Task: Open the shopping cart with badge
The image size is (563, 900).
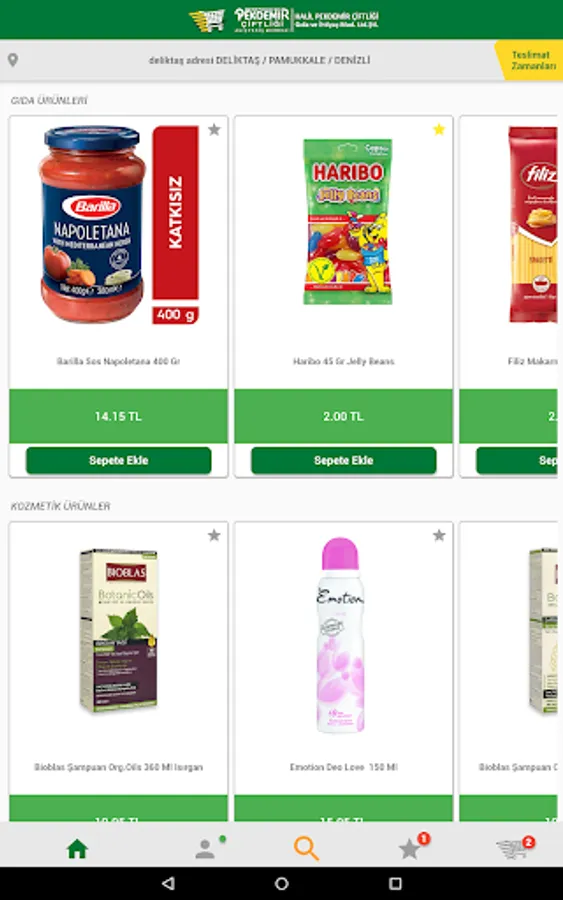Action: tap(512, 848)
